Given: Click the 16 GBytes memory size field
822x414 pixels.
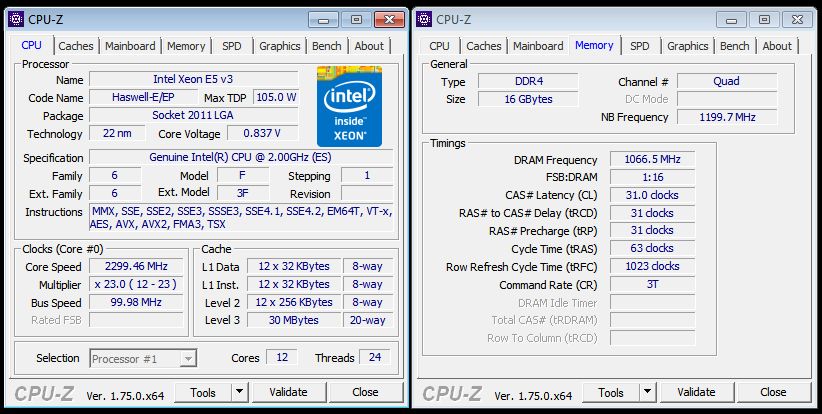Looking at the screenshot, I should pyautogui.click(x=528, y=99).
